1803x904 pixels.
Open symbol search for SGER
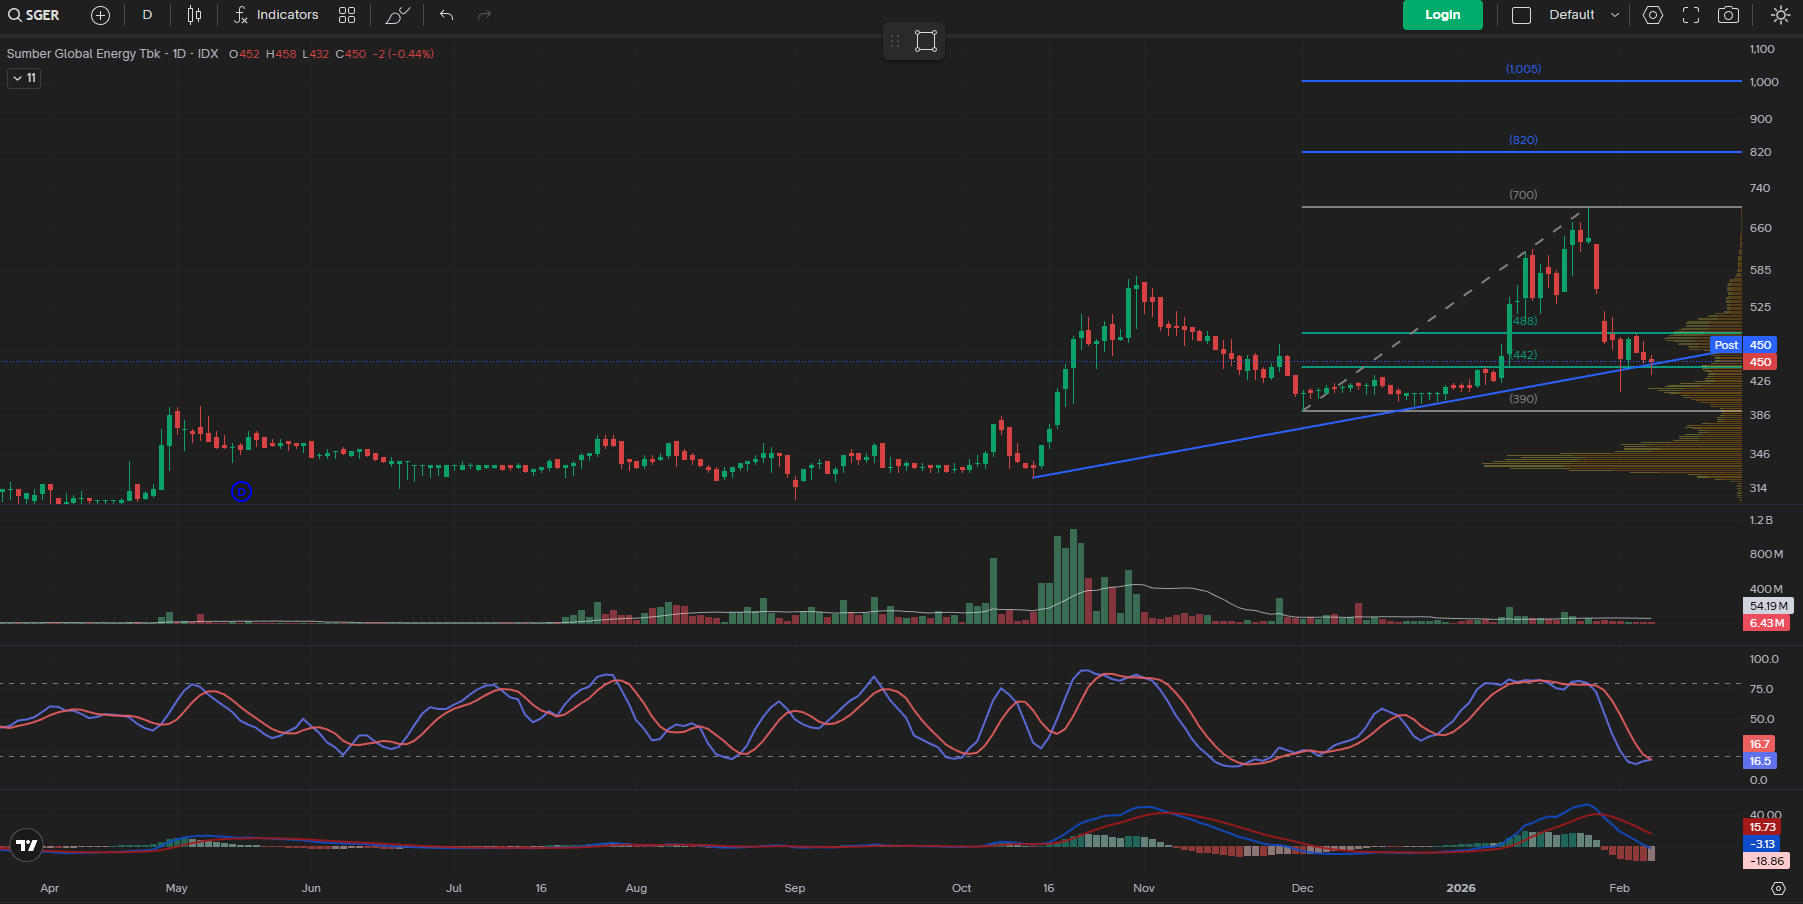(x=34, y=15)
